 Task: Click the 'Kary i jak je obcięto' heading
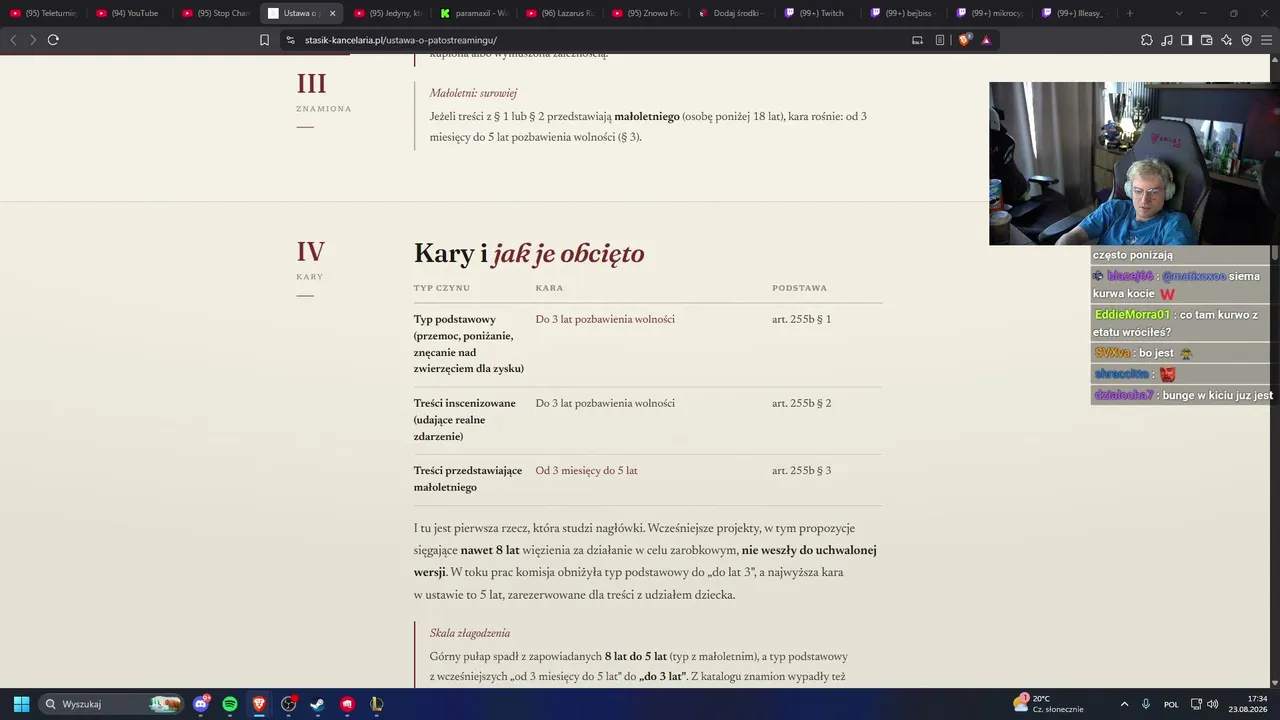coord(529,254)
